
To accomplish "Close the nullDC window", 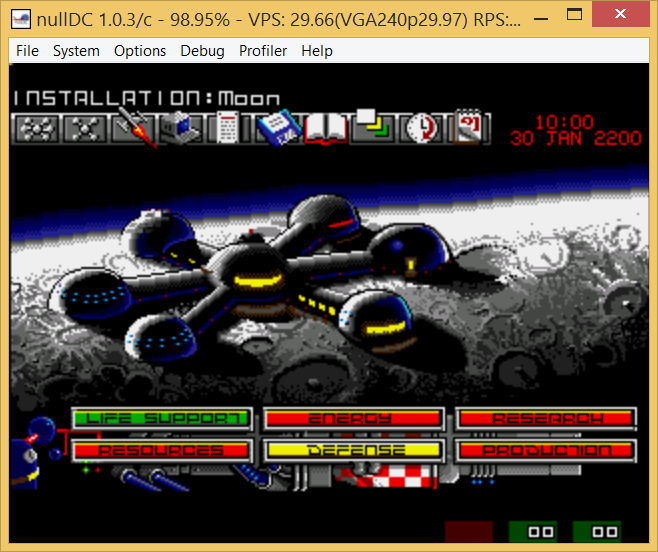I will pos(620,14).
